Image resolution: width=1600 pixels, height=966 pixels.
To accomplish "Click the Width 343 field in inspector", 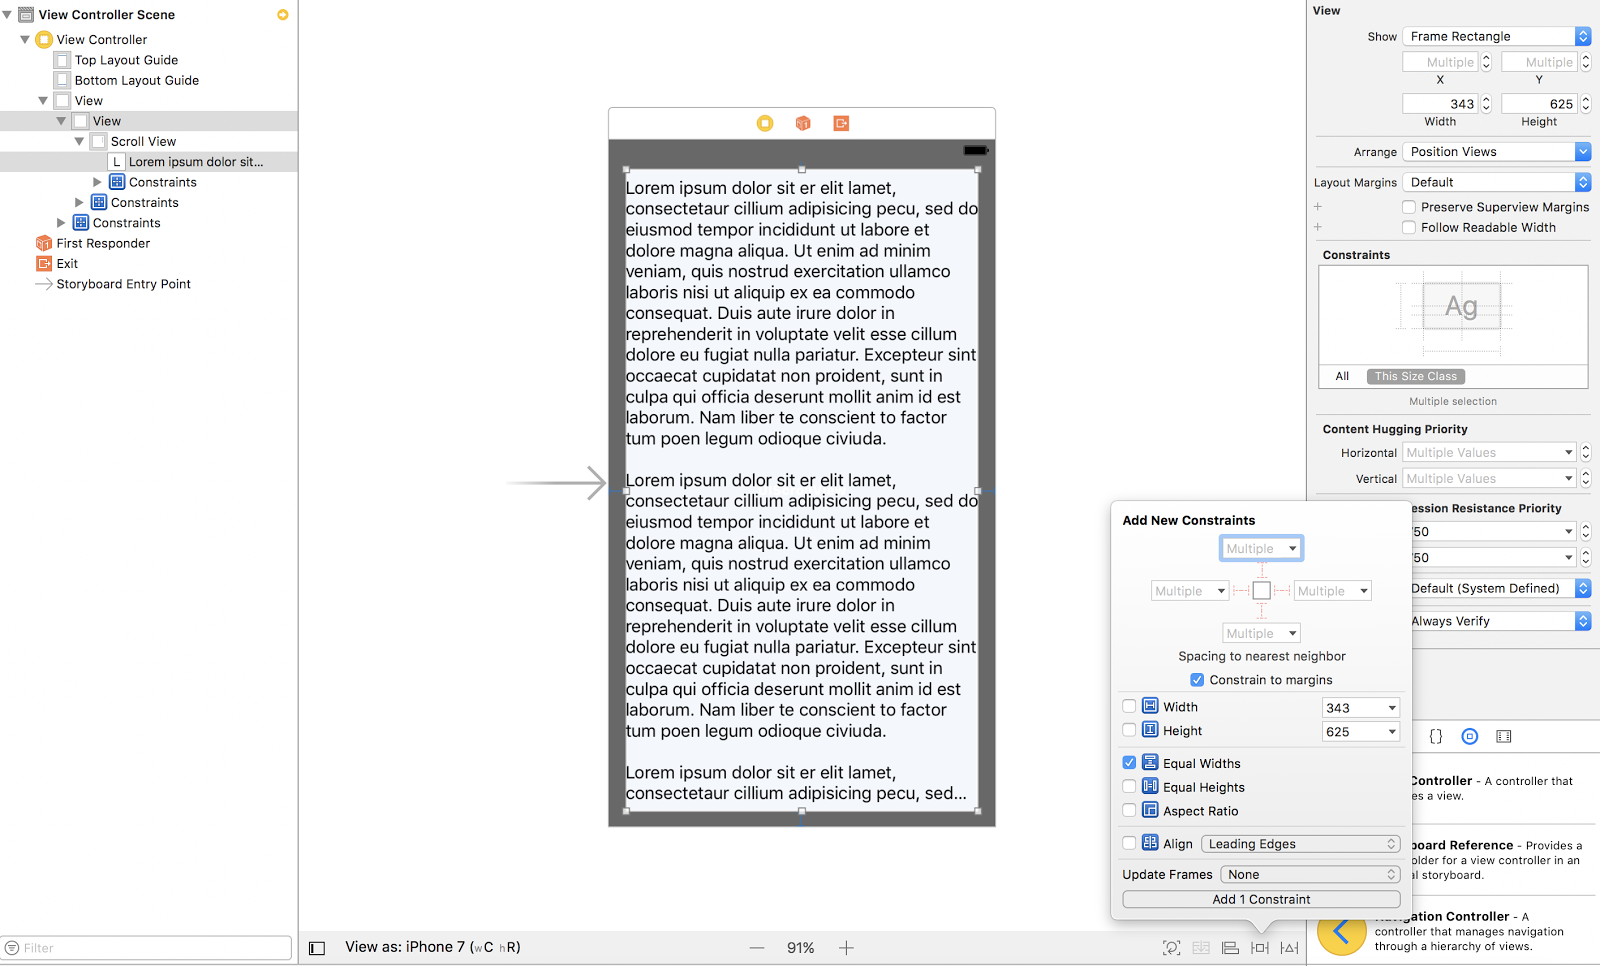I will (x=1441, y=104).
